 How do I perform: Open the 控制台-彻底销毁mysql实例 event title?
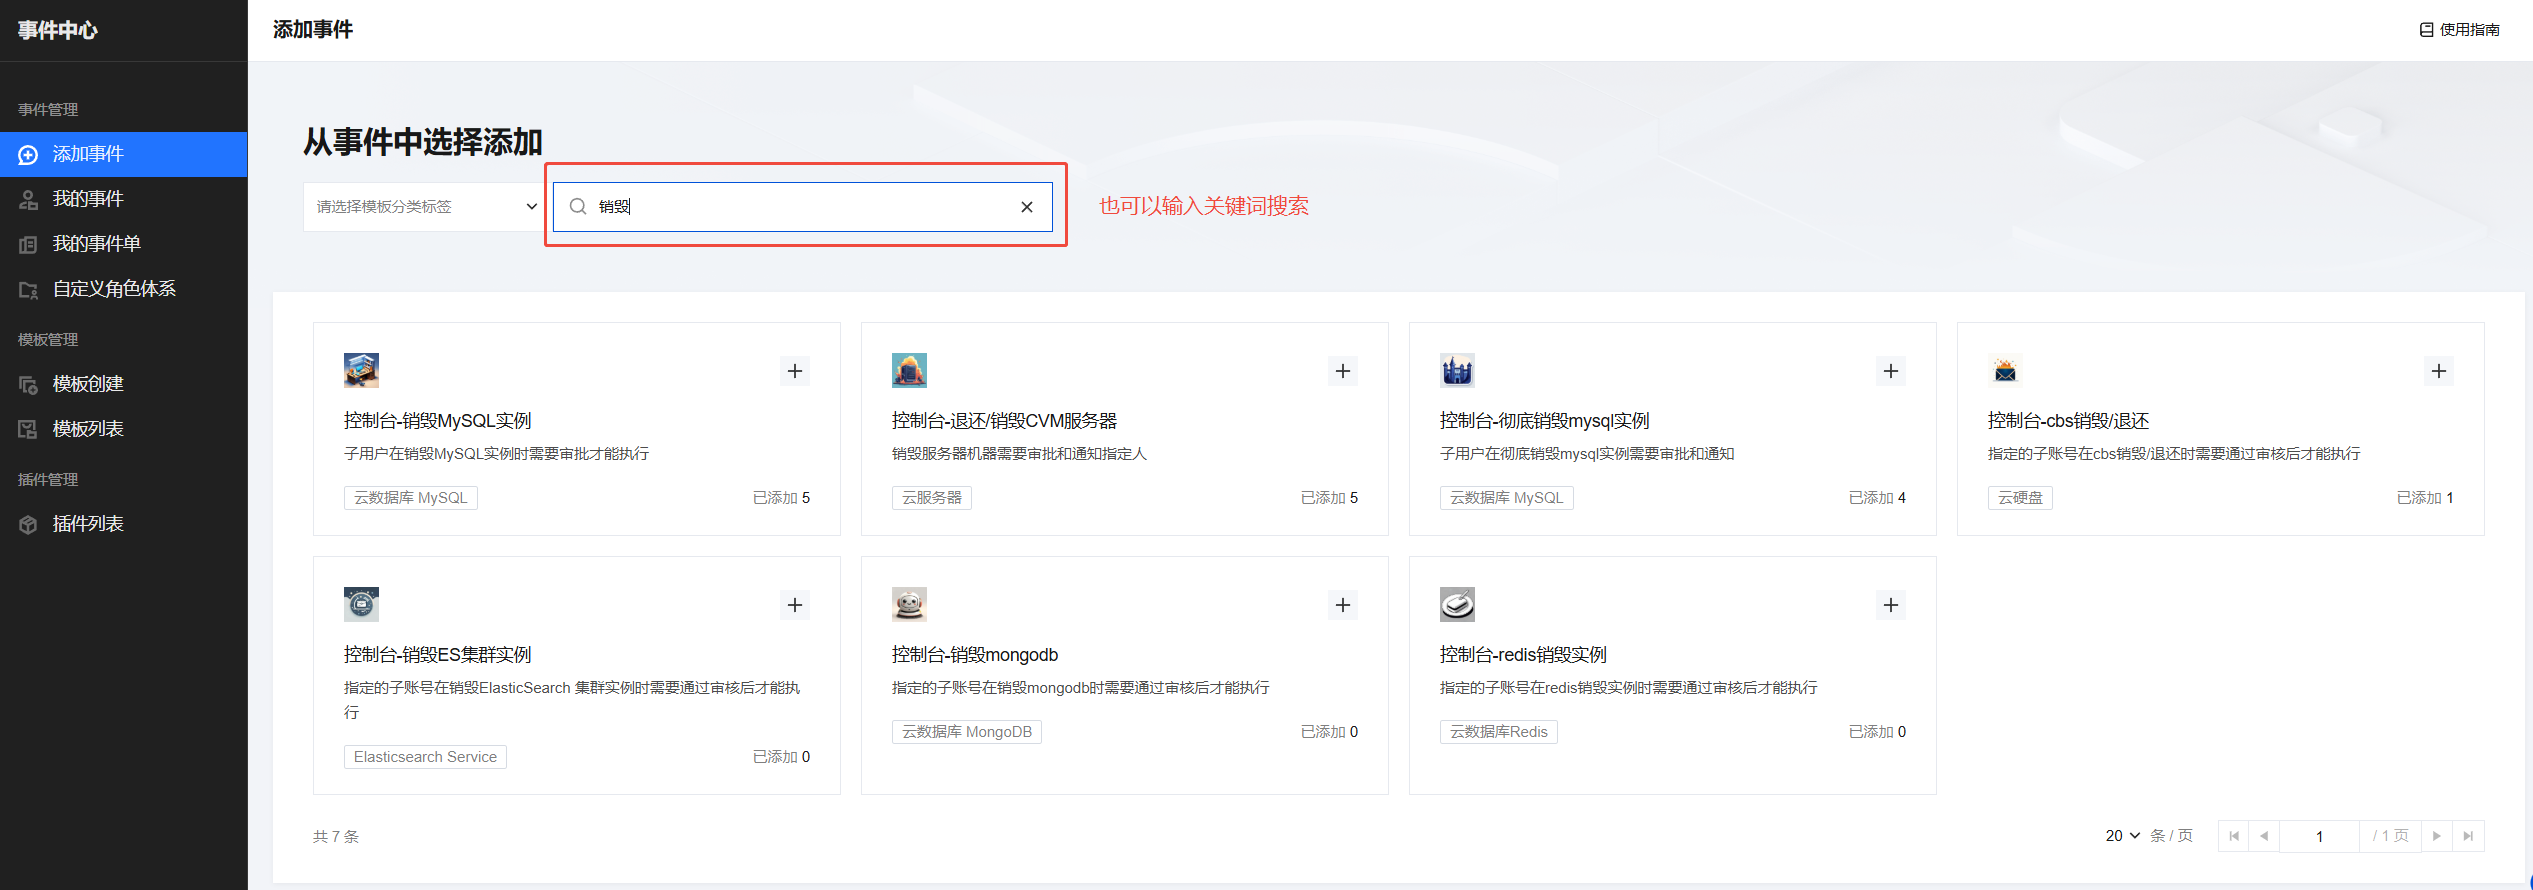(x=1544, y=421)
